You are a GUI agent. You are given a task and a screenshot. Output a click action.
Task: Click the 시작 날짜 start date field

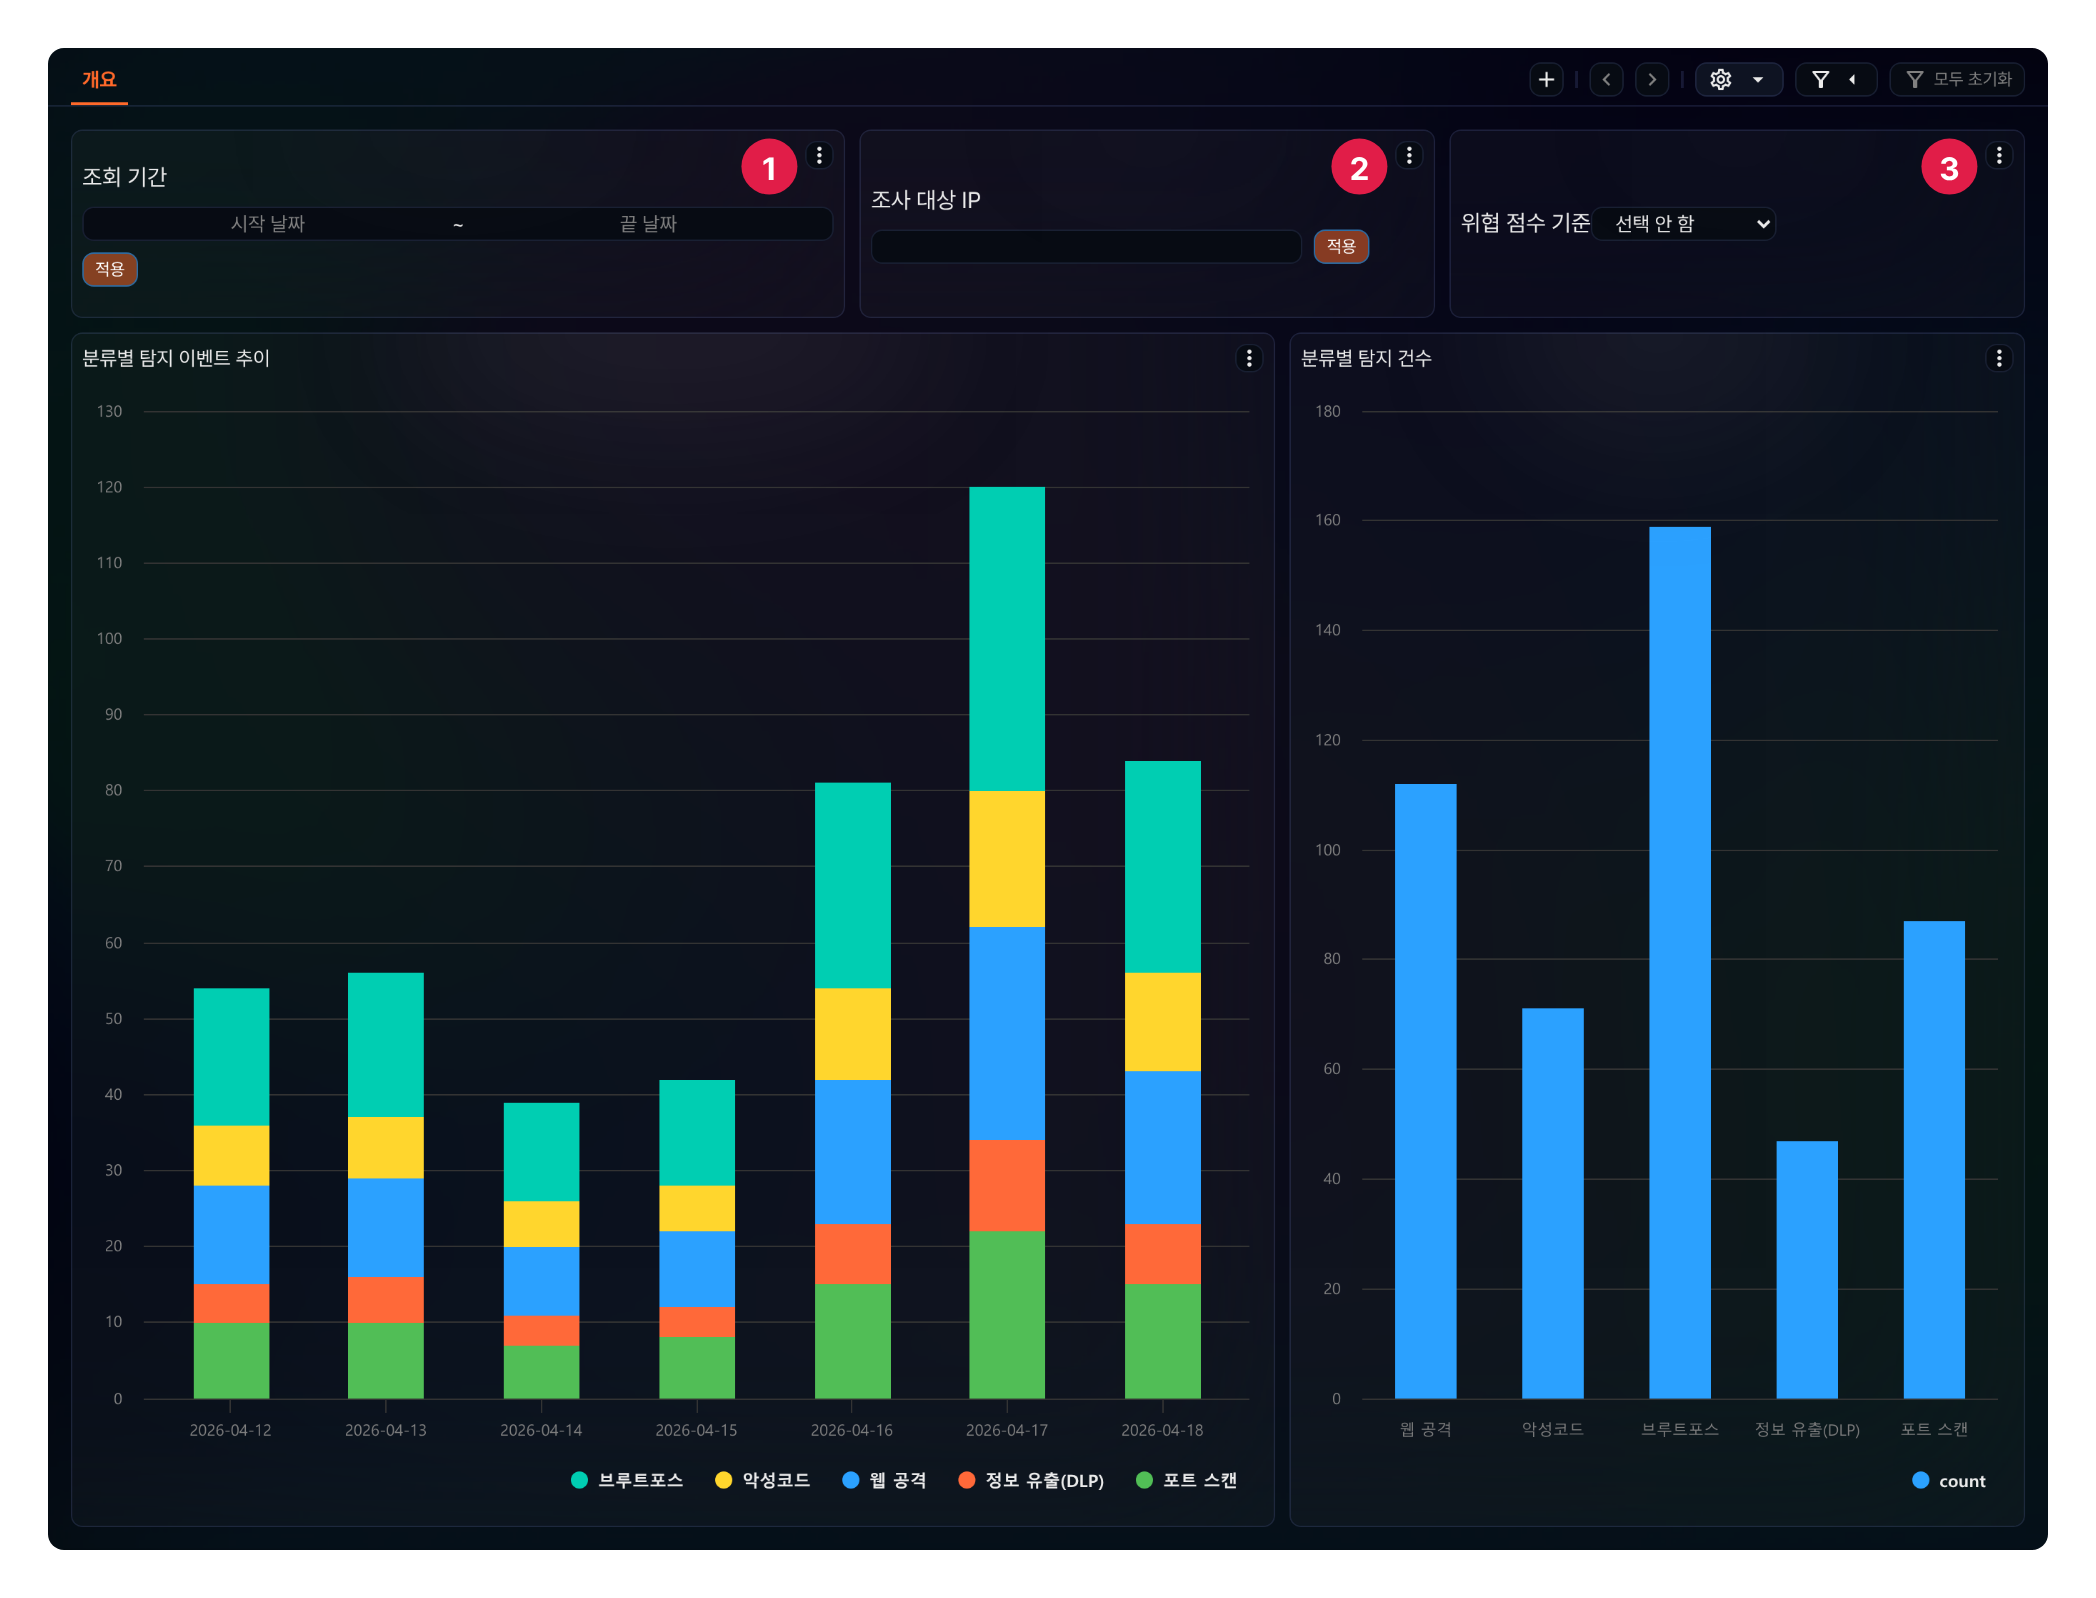pyautogui.click(x=267, y=223)
